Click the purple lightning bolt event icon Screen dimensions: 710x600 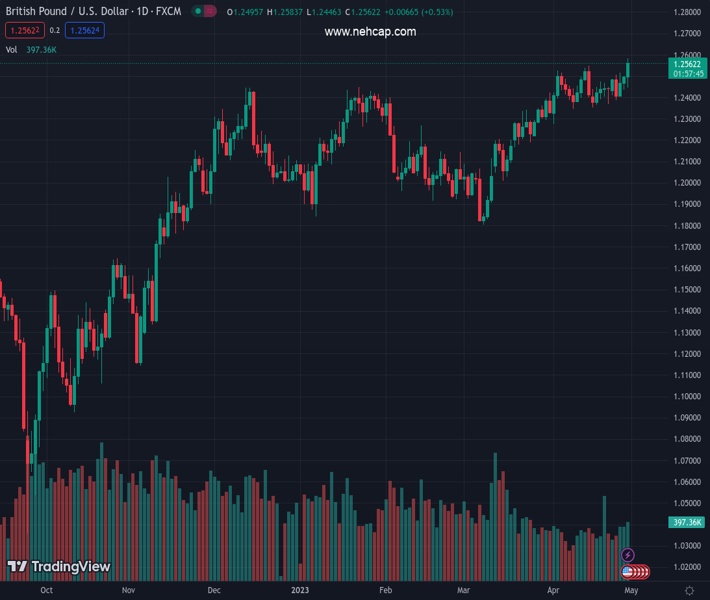tap(628, 555)
